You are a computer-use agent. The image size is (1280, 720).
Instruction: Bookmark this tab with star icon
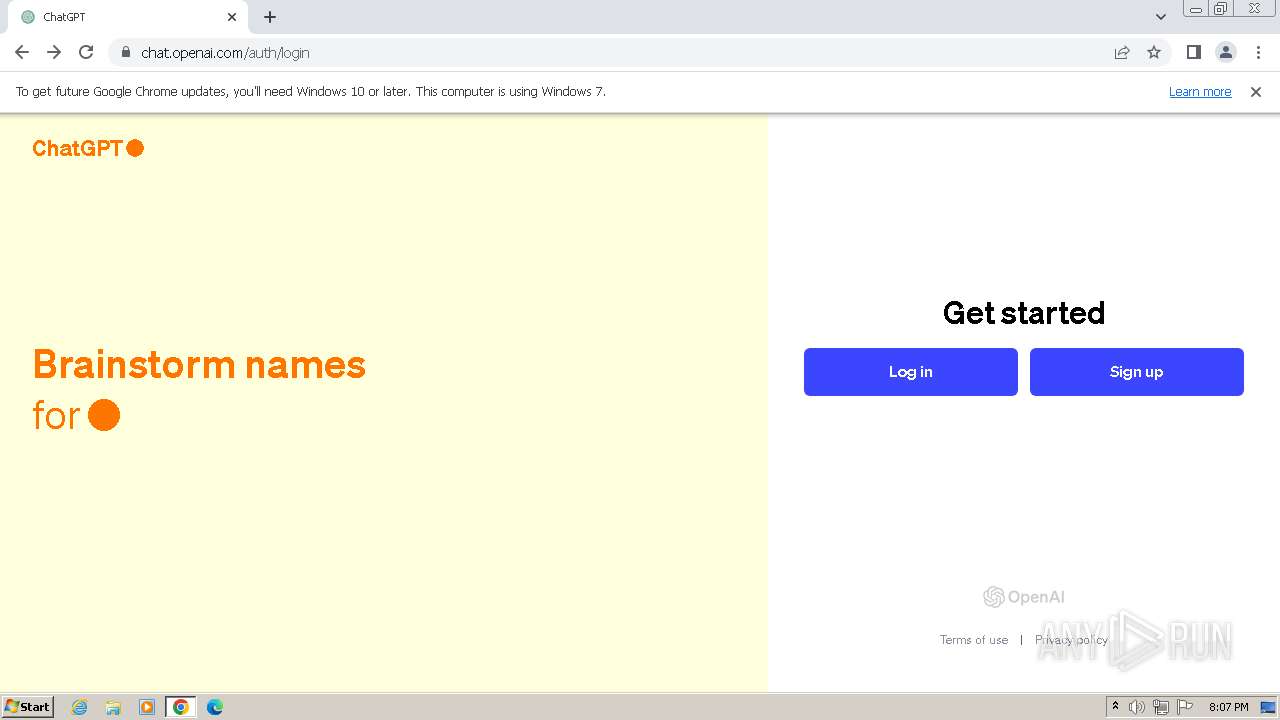tap(1154, 53)
